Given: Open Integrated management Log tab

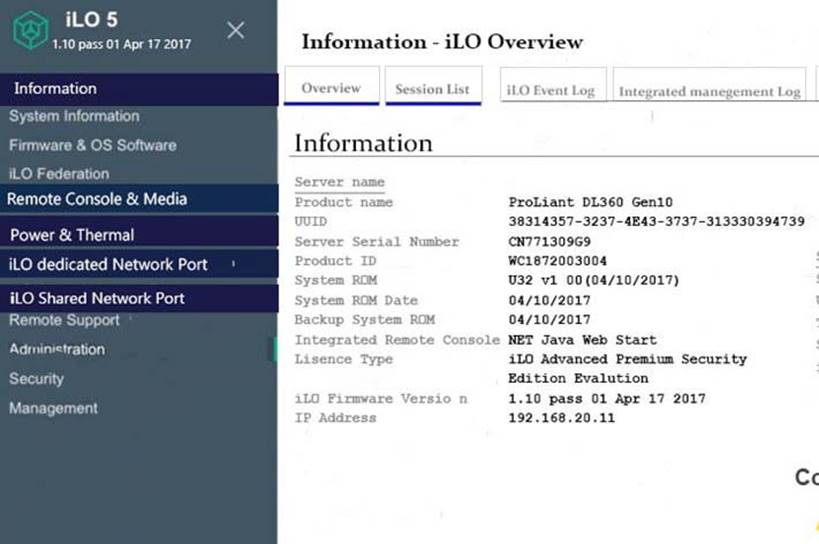Looking at the screenshot, I should pos(709,91).
